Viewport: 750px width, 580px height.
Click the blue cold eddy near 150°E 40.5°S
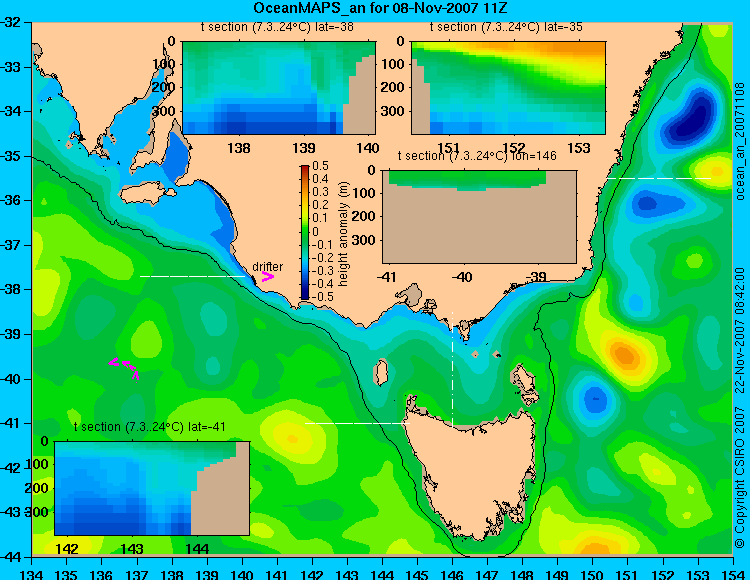point(595,398)
